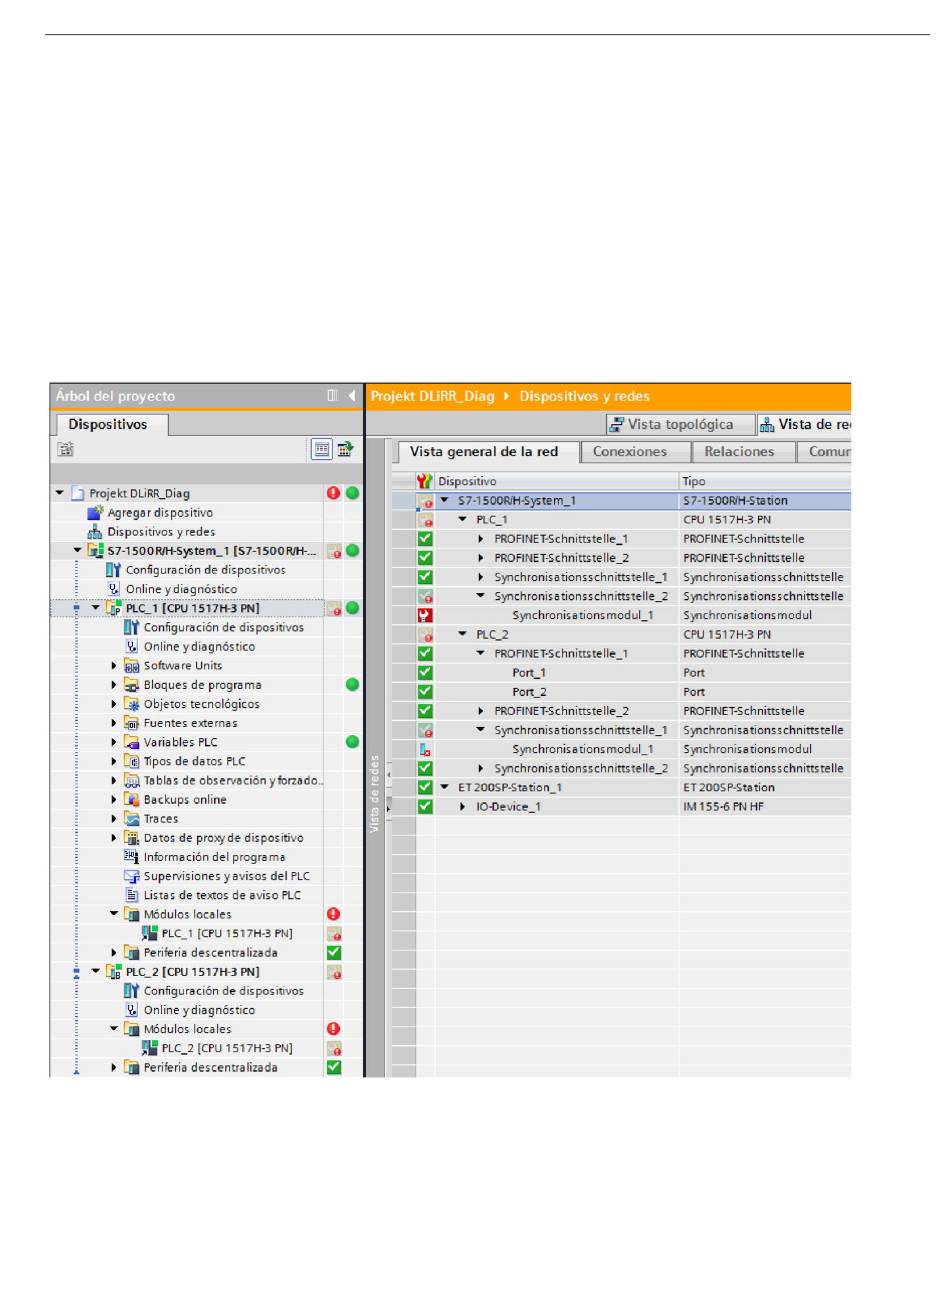Collapse the project tree with arrow icon
This screenshot has height=1301, width=950.
tap(352, 396)
